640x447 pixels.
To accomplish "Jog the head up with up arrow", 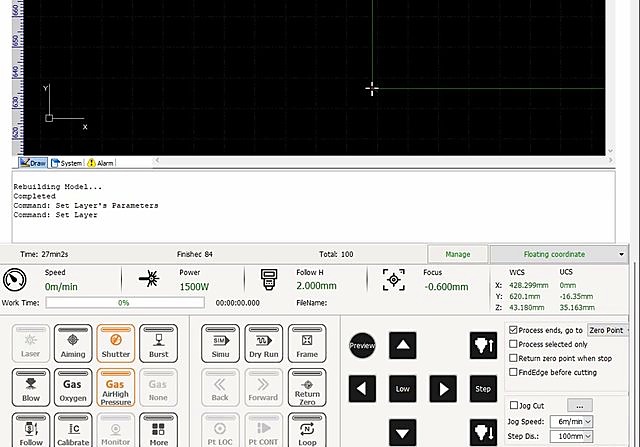I will click(402, 345).
